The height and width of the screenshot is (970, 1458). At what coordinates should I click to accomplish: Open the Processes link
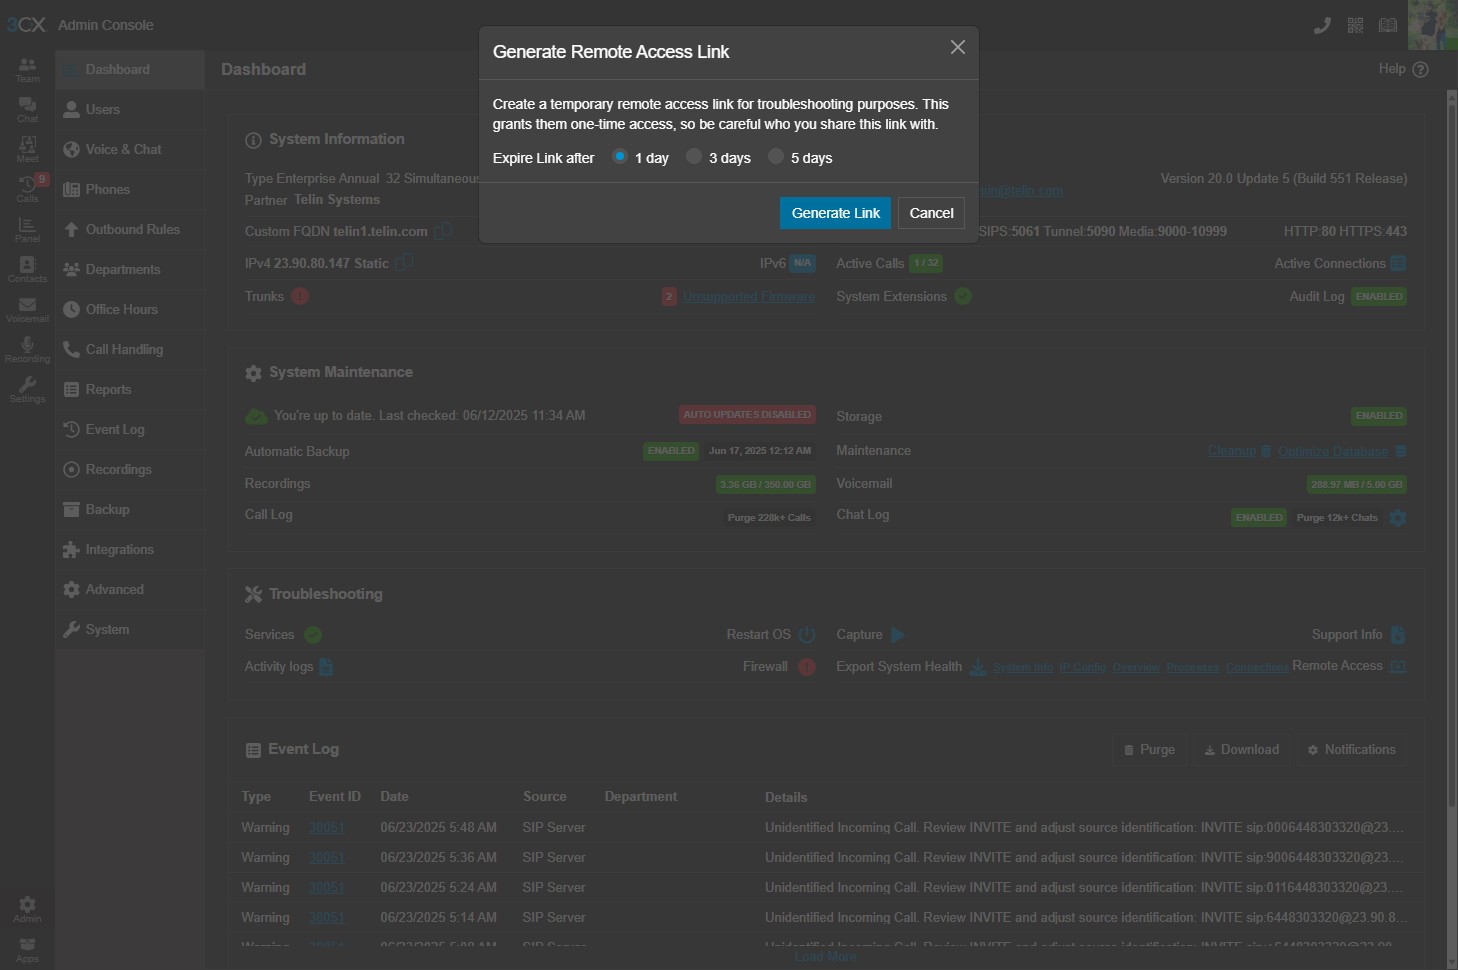point(1193,667)
